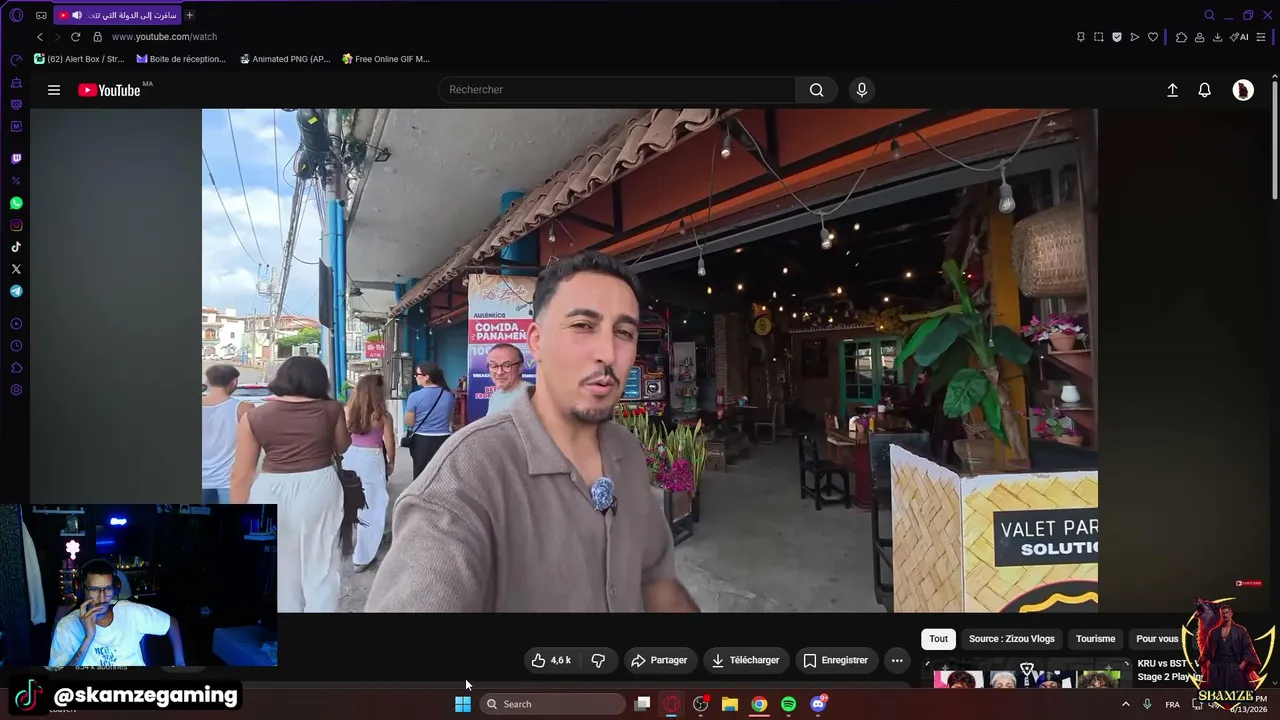1280x720 pixels.
Task: Open the Opera tab search magnifier
Action: tap(1209, 15)
